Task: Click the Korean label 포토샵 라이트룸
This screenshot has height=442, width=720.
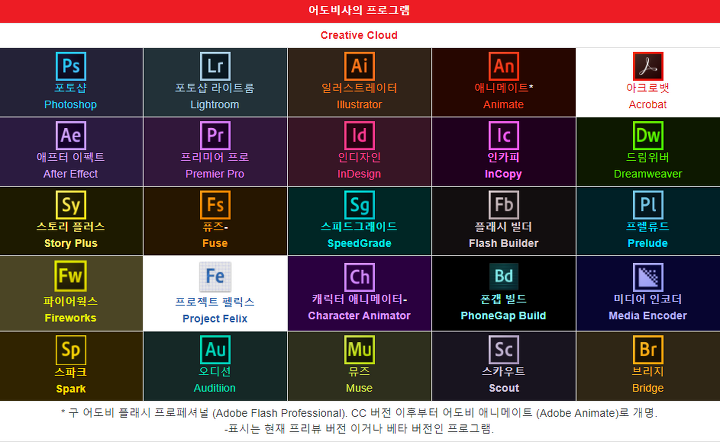Action: point(215,88)
